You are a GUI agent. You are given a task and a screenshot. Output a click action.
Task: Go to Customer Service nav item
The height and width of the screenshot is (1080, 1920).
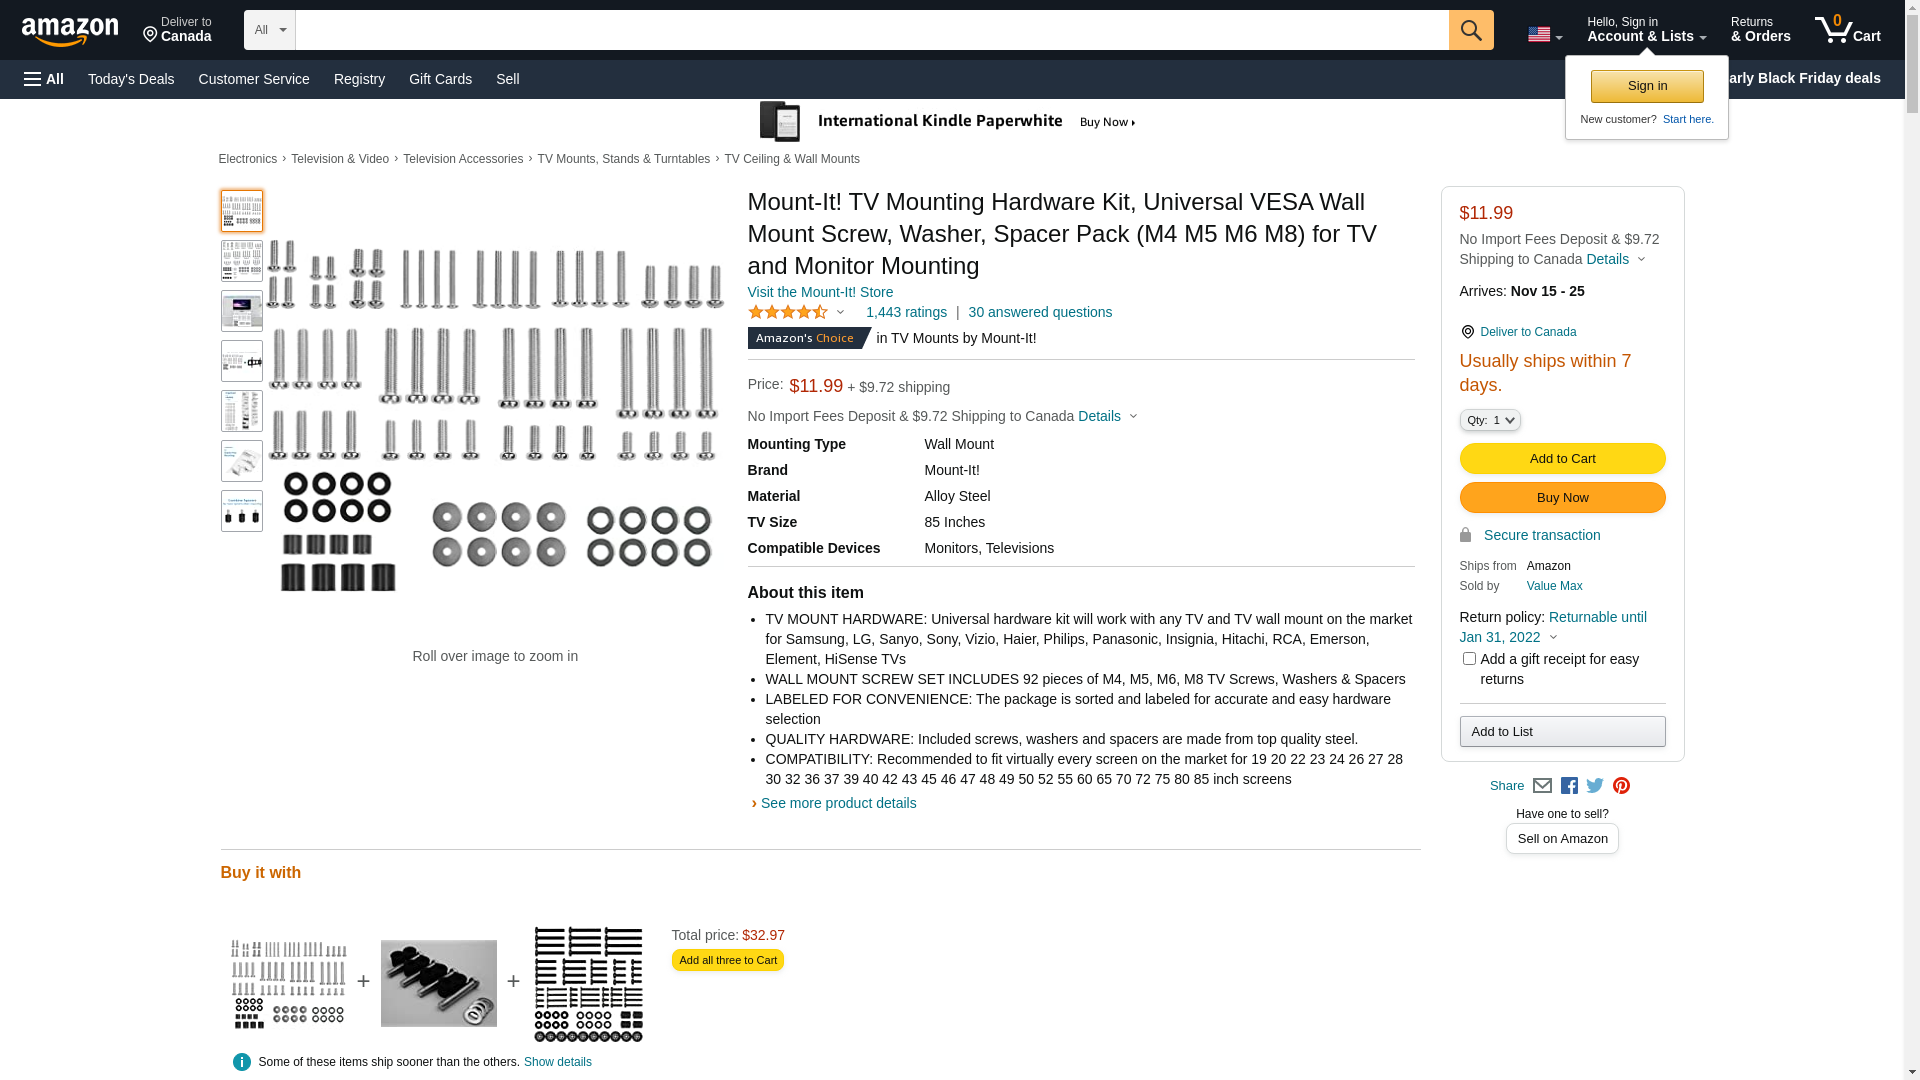pos(254,79)
